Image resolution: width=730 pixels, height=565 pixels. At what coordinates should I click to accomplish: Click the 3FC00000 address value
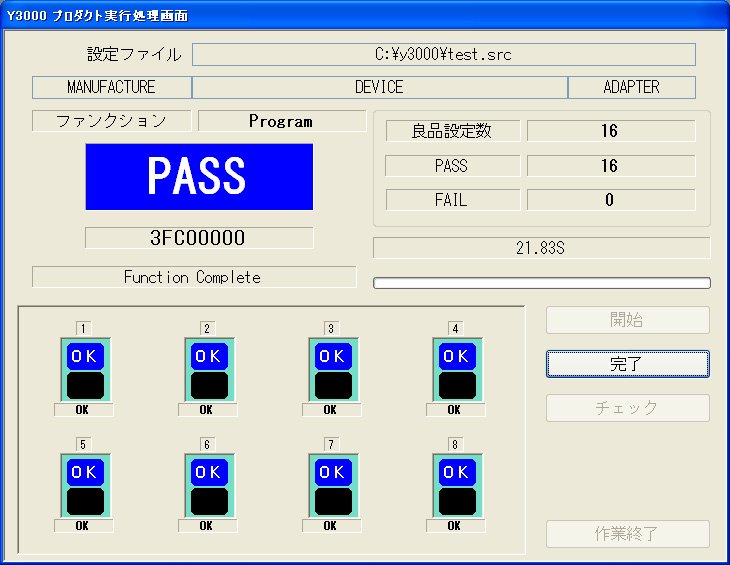[199, 238]
